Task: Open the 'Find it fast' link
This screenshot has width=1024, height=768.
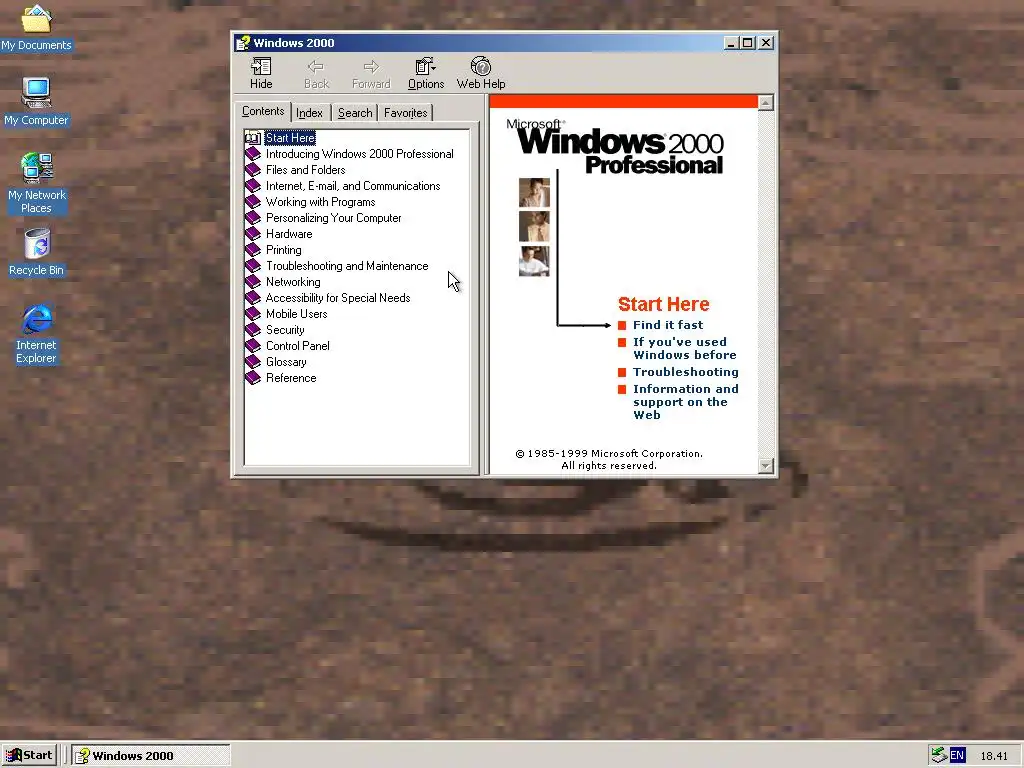Action: coord(667,325)
